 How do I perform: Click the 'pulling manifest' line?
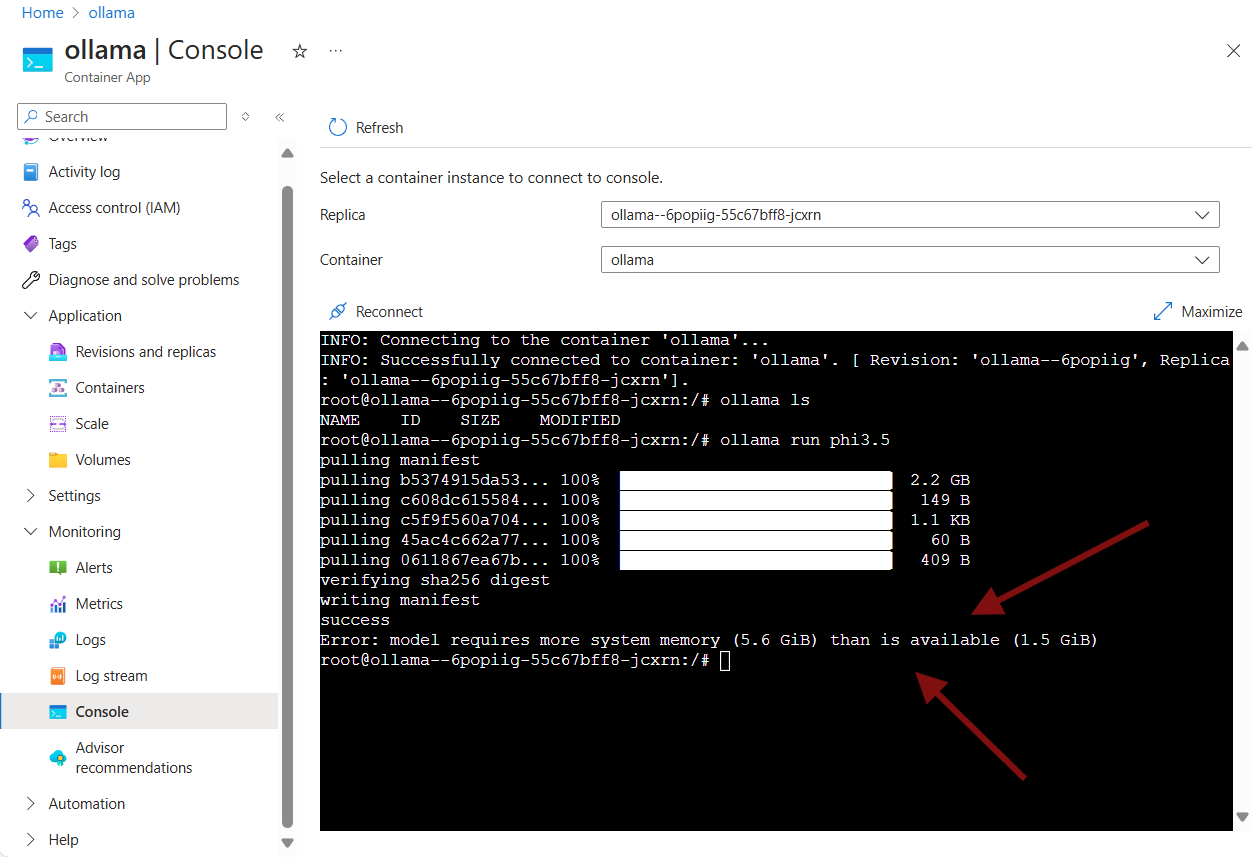coord(400,460)
